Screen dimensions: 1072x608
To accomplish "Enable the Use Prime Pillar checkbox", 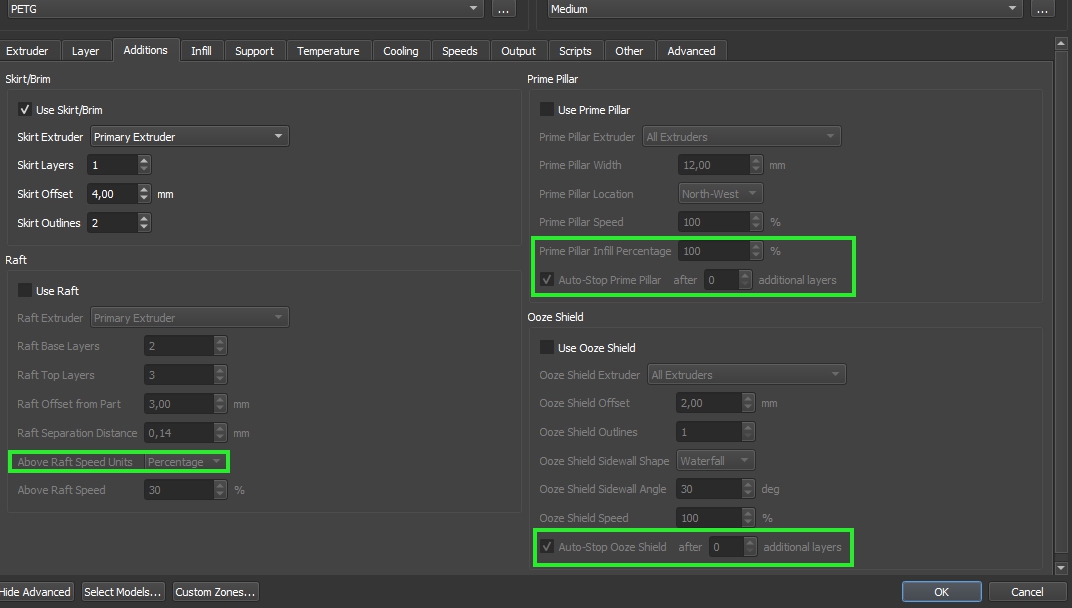I will click(547, 110).
